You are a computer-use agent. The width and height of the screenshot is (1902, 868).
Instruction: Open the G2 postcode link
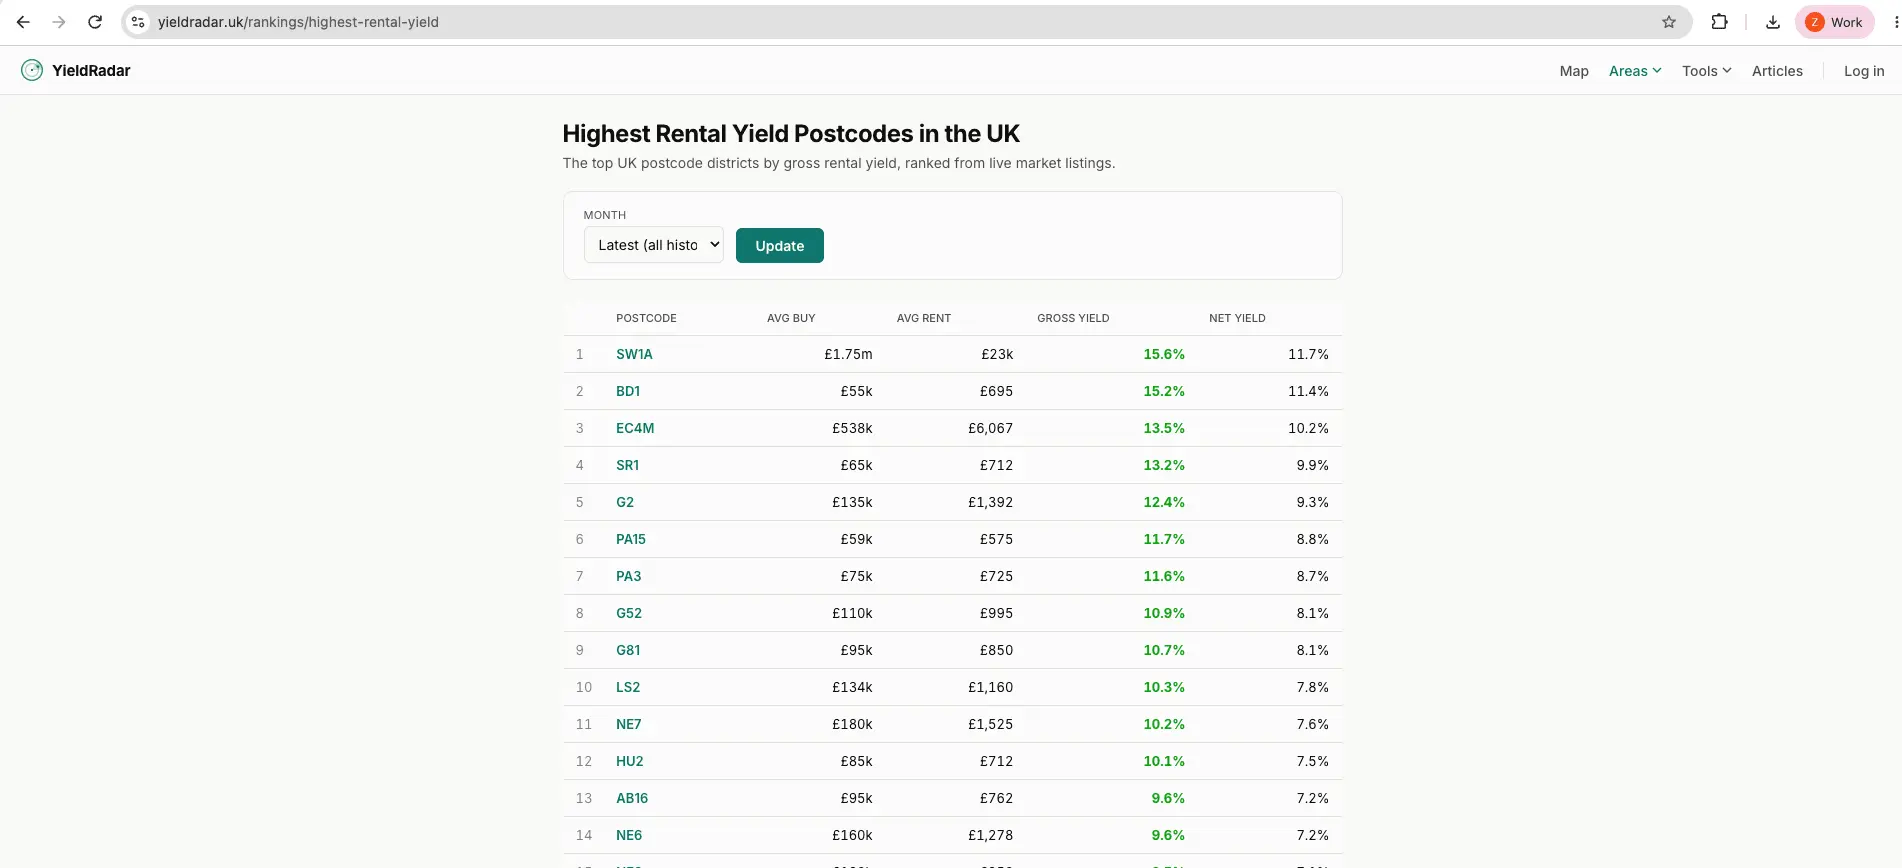(625, 502)
